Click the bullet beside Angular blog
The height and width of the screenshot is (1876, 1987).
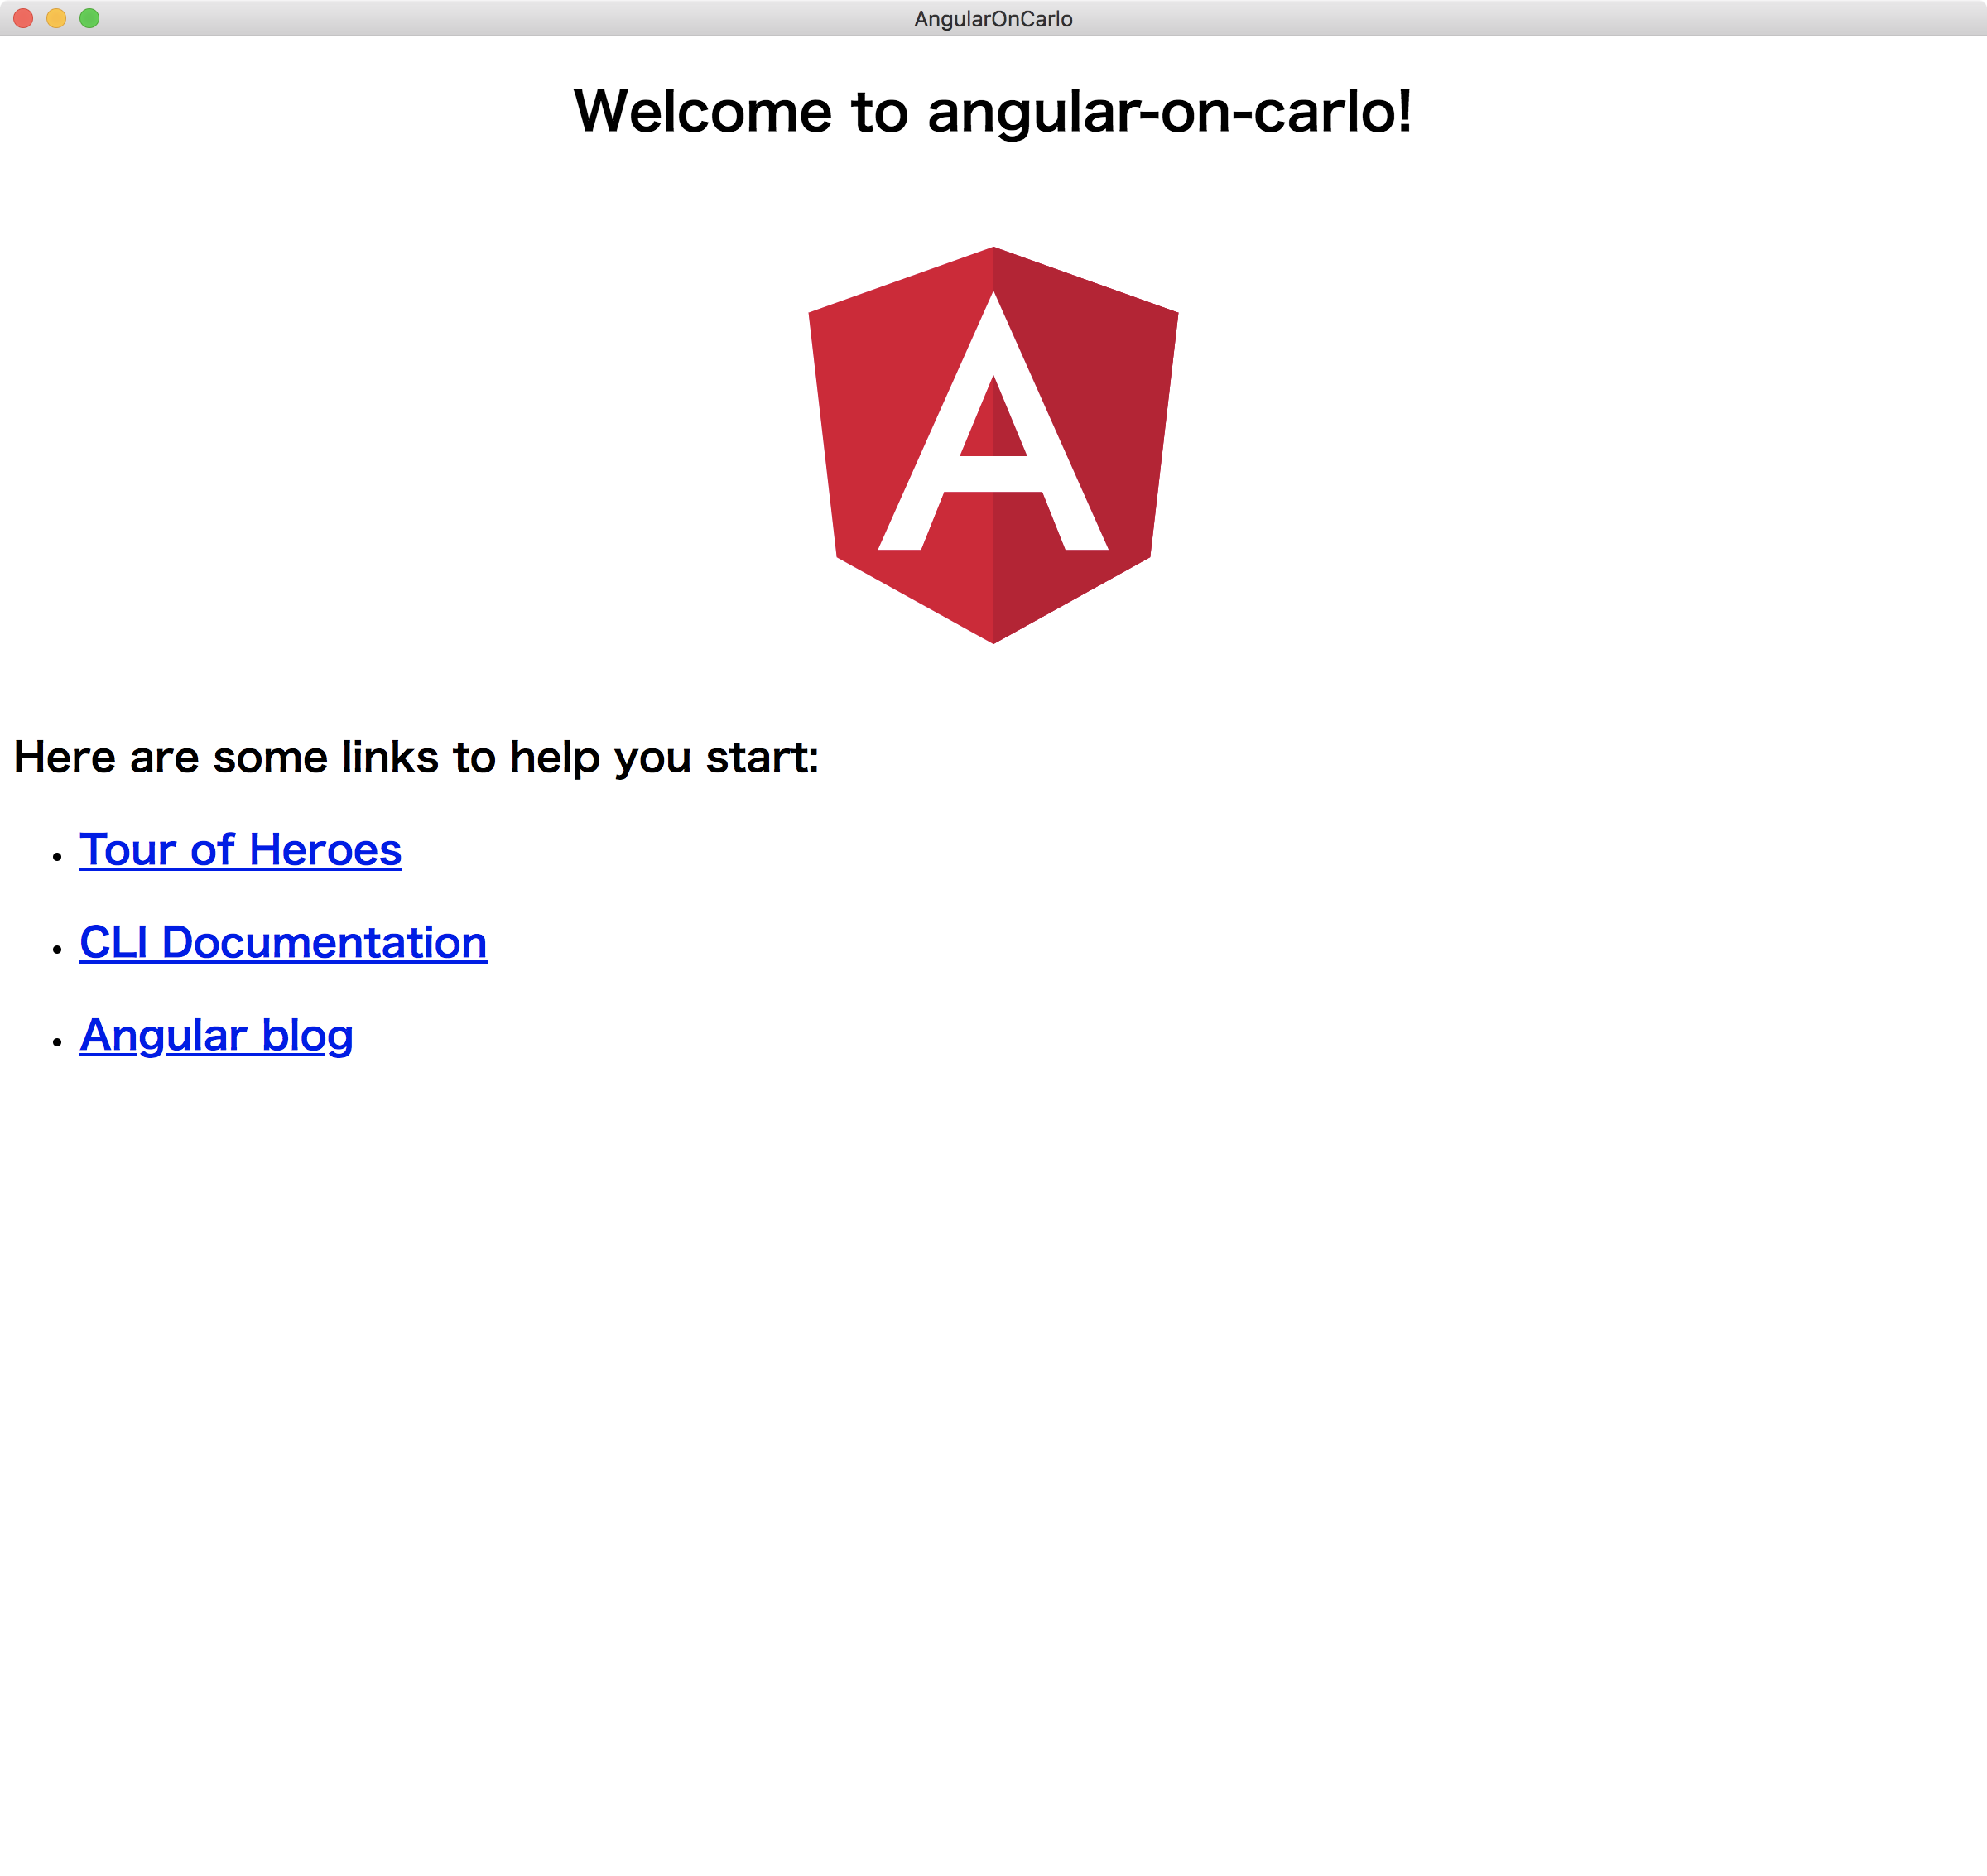point(57,1042)
